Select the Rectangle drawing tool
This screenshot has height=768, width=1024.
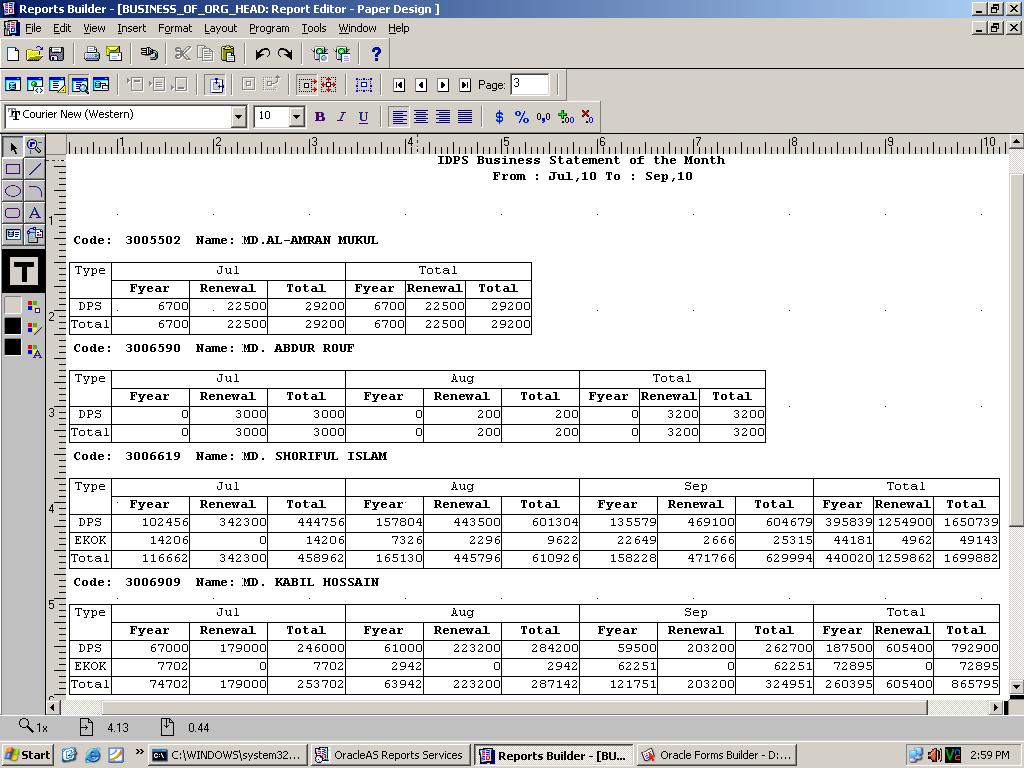pyautogui.click(x=13, y=169)
